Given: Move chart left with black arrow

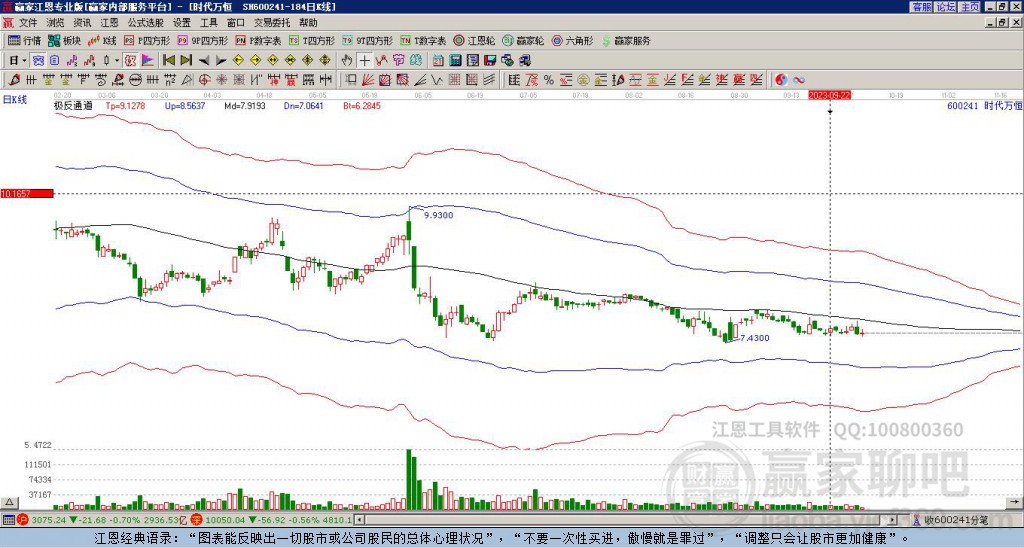Looking at the screenshot, I should 204,61.
